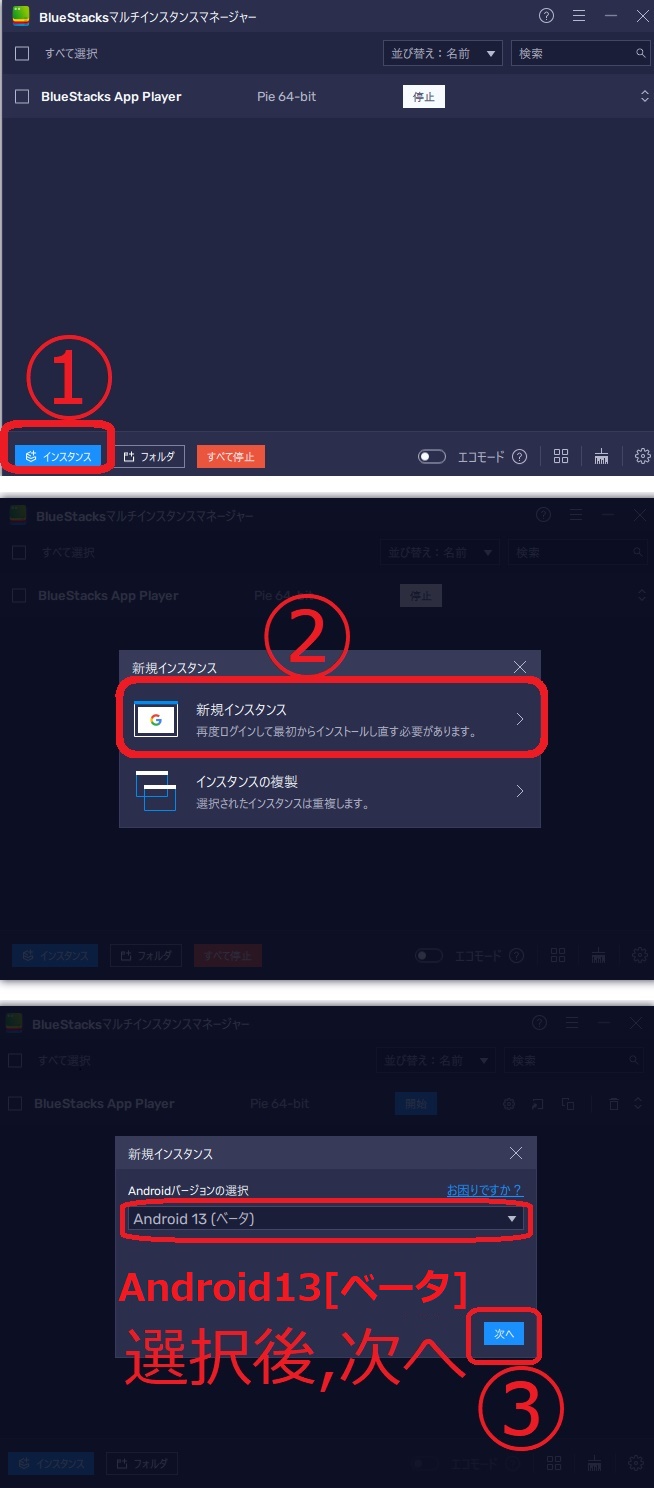
Task: Click the magnifier icon in the top 検索 box
Action: [641, 54]
